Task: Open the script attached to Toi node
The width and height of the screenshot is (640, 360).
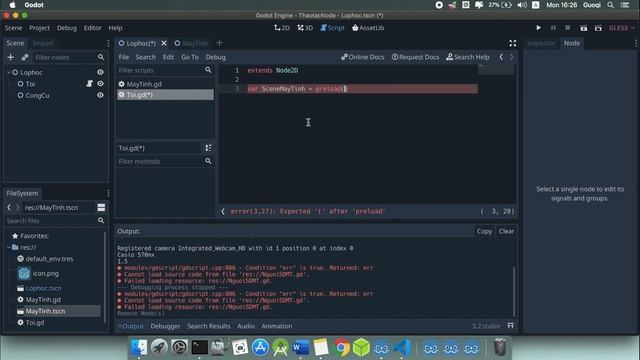Action: [x=89, y=83]
